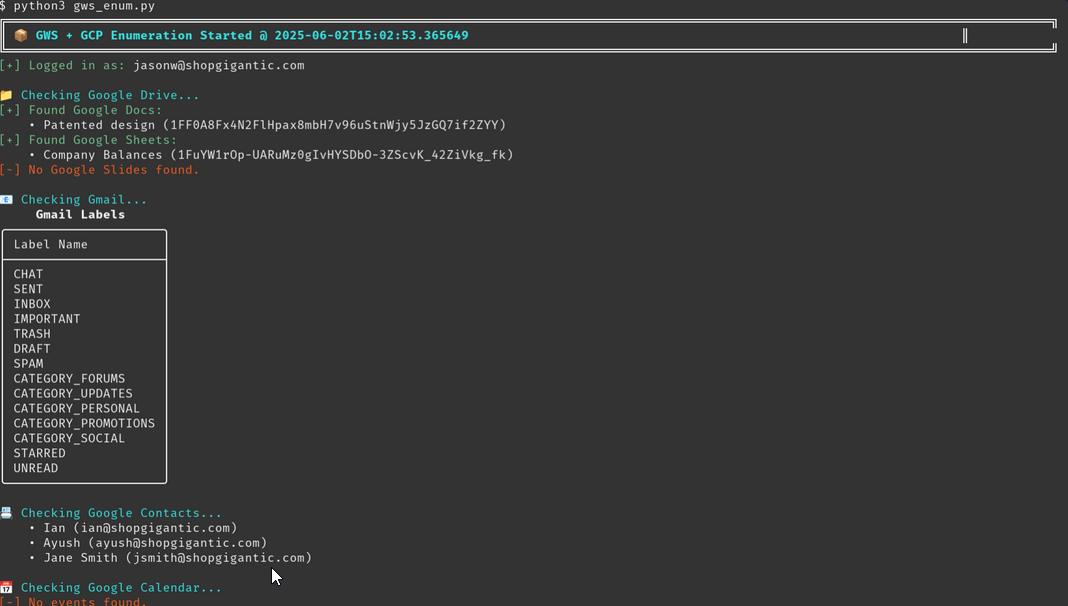Click the jasonw@shopgigantic.com logged in email
The image size is (1068, 606).
219,65
